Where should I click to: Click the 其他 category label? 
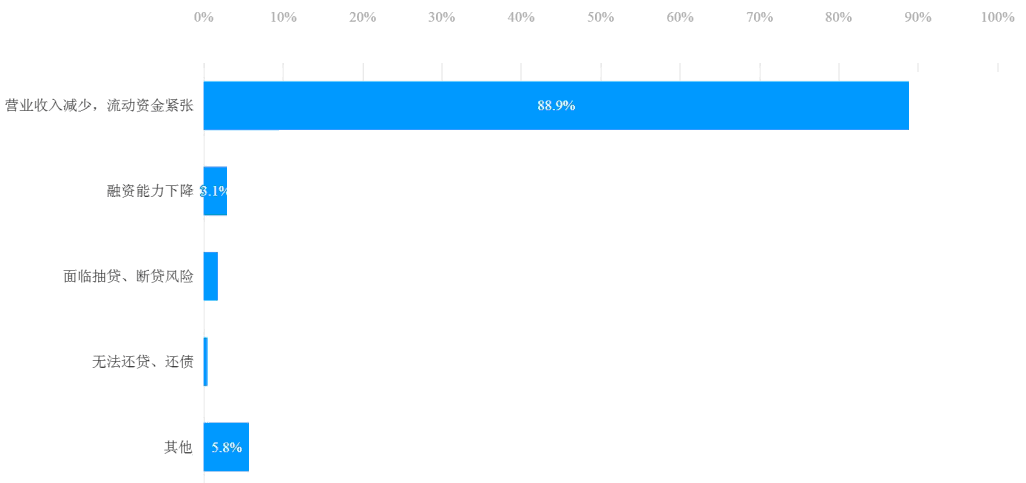pos(178,448)
